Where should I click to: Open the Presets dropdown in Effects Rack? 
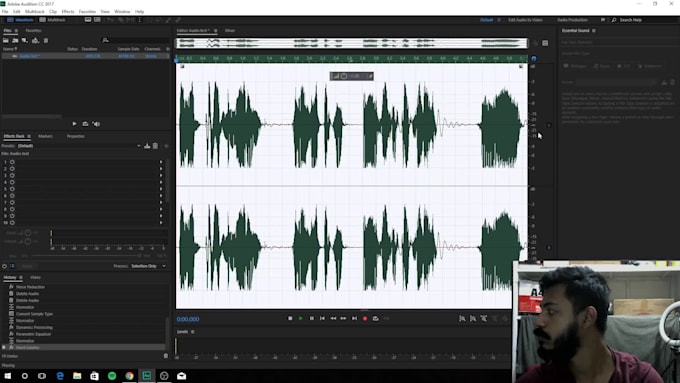tap(79, 146)
